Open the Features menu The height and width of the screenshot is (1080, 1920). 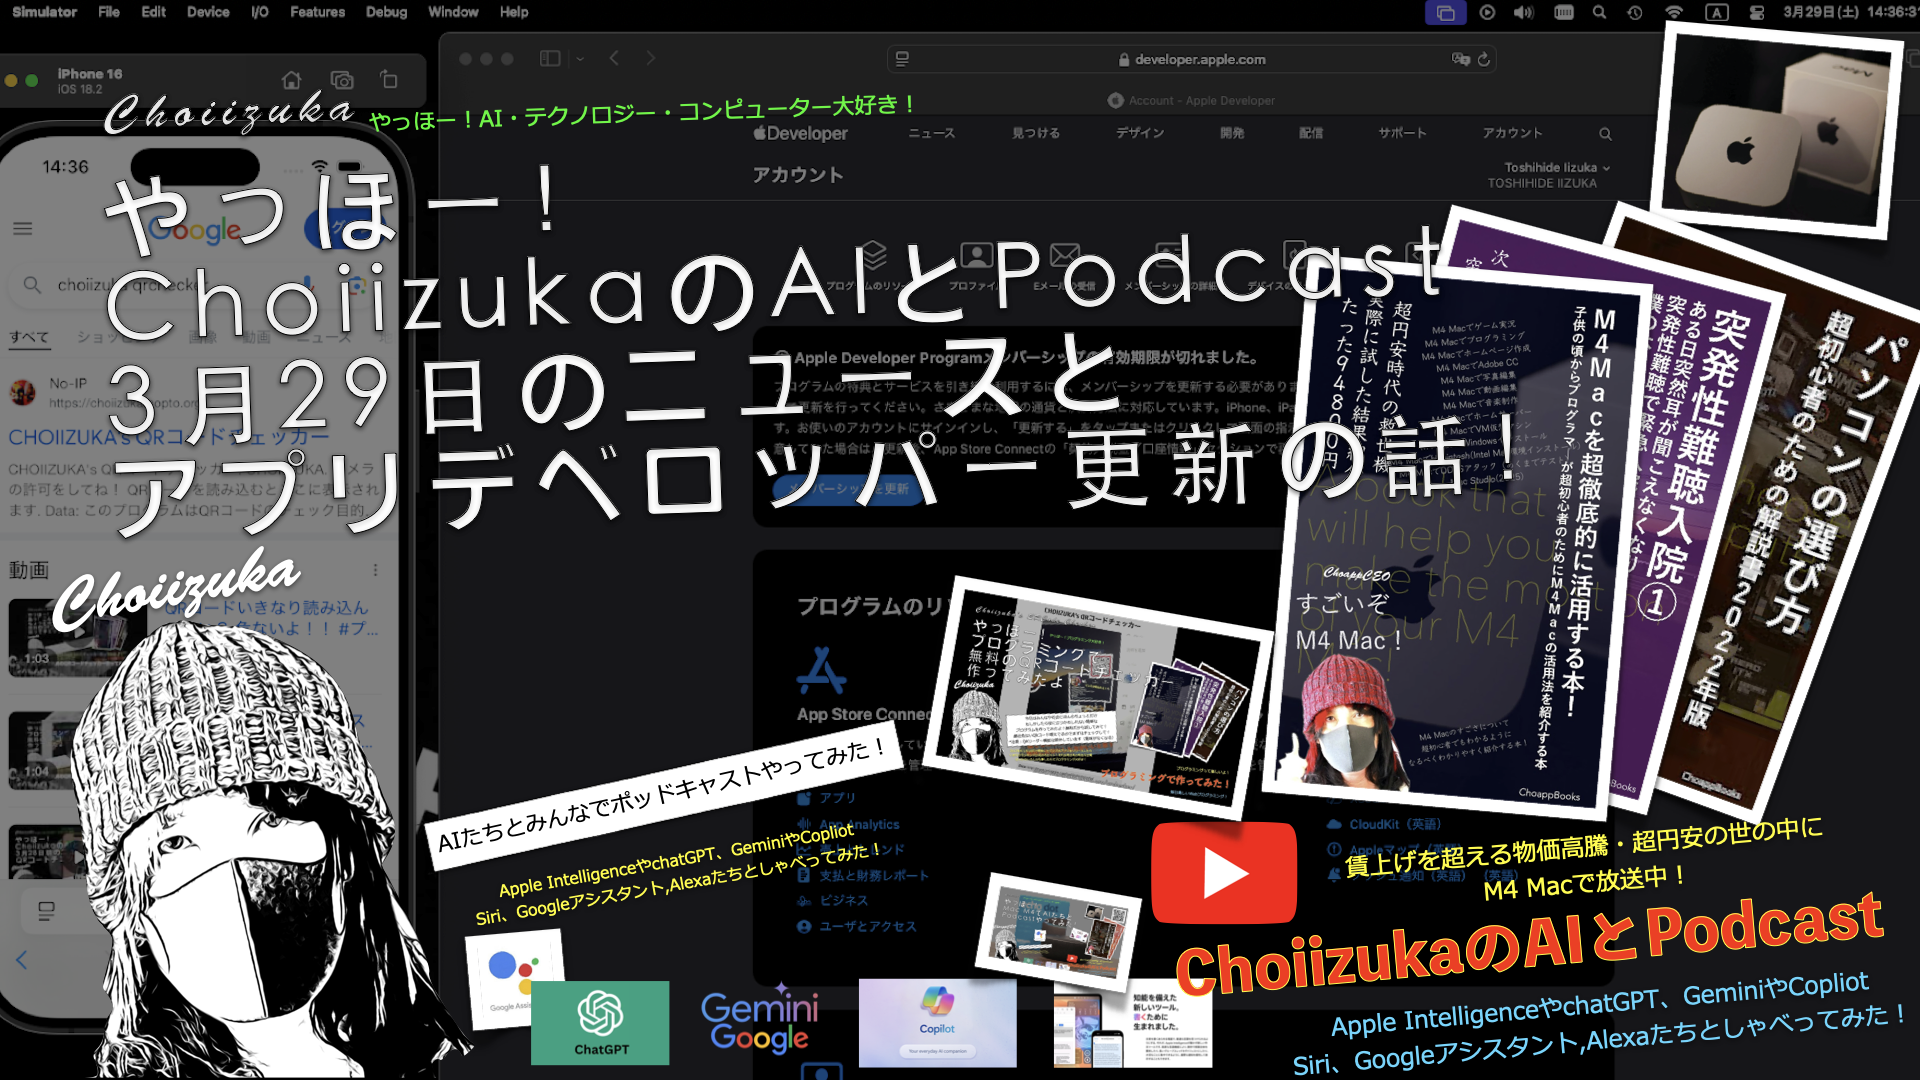pos(317,12)
